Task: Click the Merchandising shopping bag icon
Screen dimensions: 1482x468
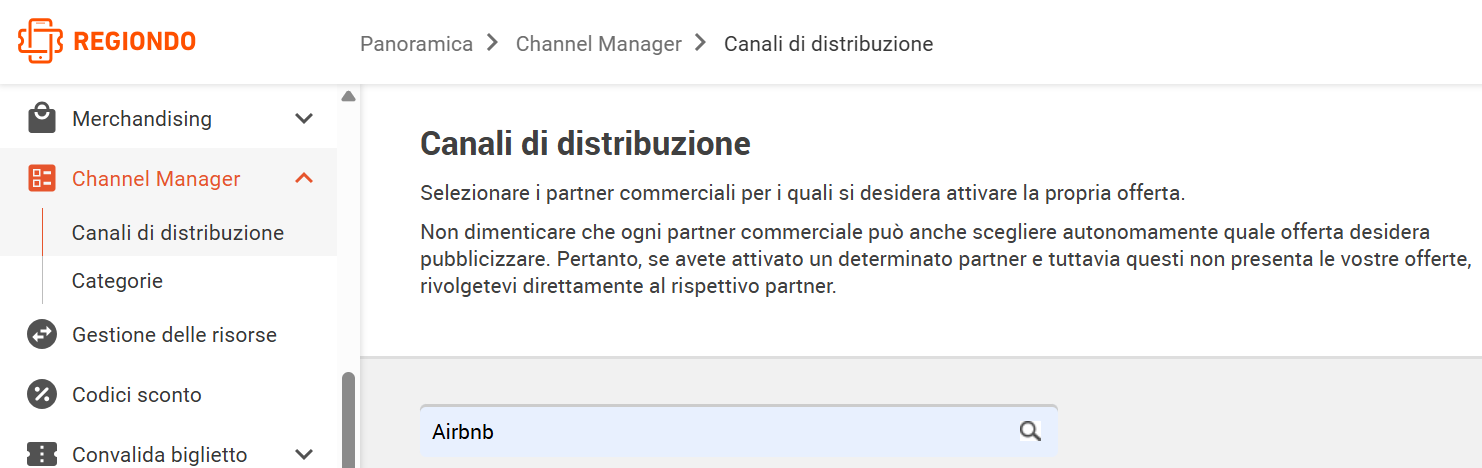Action: pos(42,118)
